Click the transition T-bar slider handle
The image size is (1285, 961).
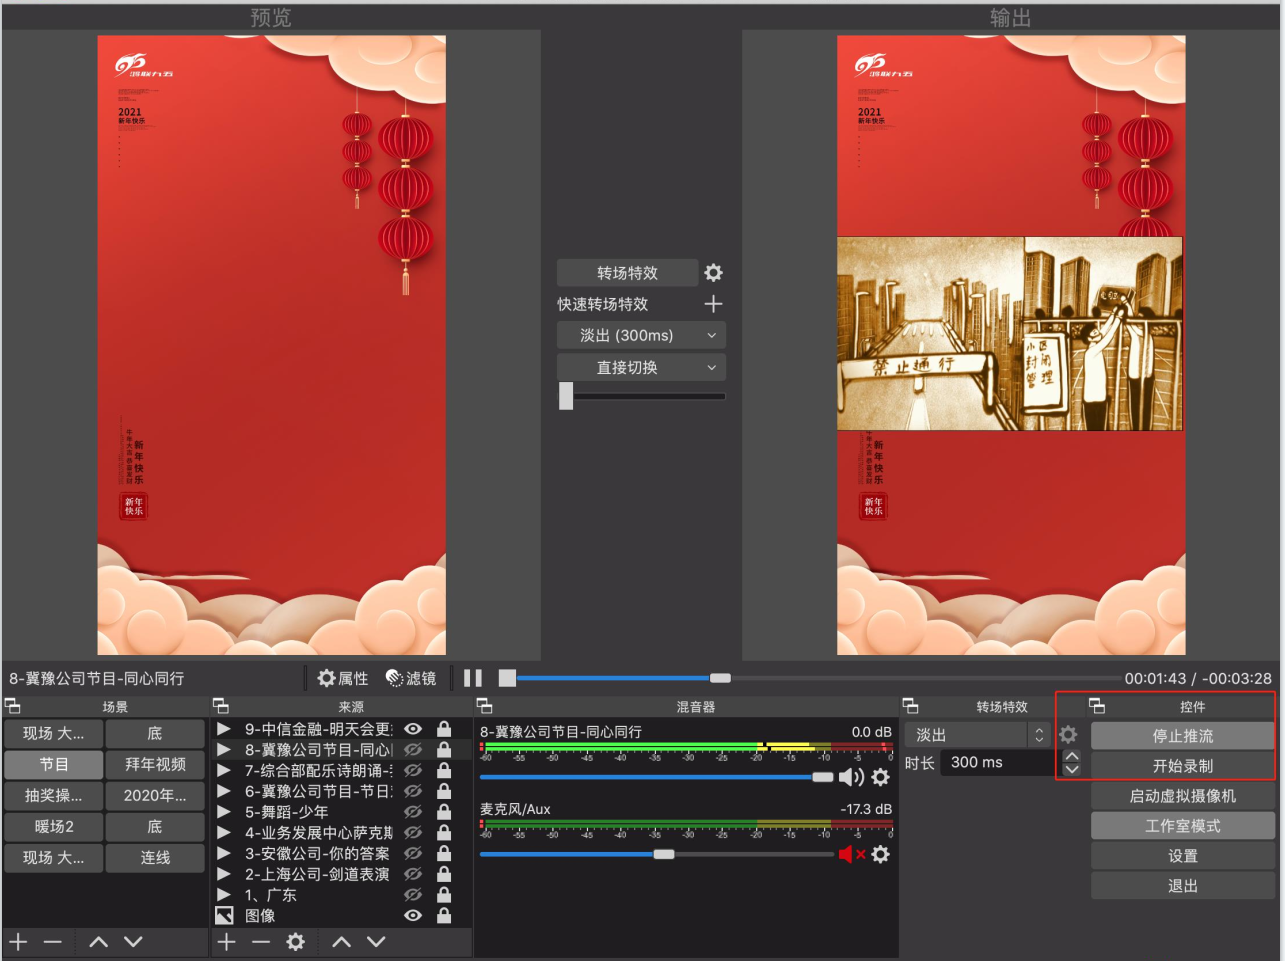(566, 396)
